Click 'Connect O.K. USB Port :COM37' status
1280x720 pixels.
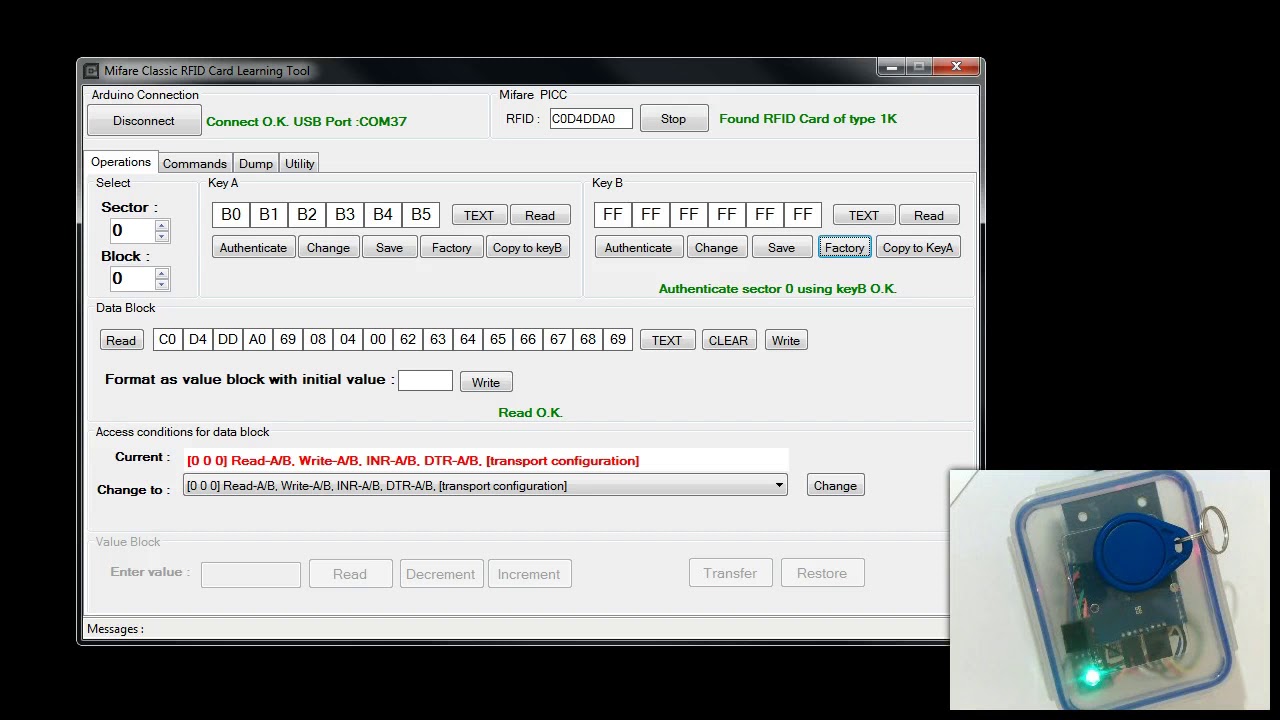[x=306, y=122]
